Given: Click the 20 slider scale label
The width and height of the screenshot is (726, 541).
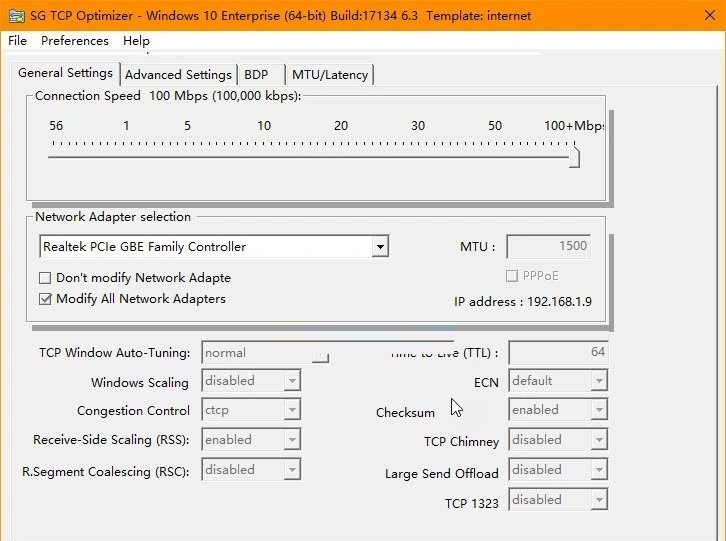Looking at the screenshot, I should click(341, 126).
